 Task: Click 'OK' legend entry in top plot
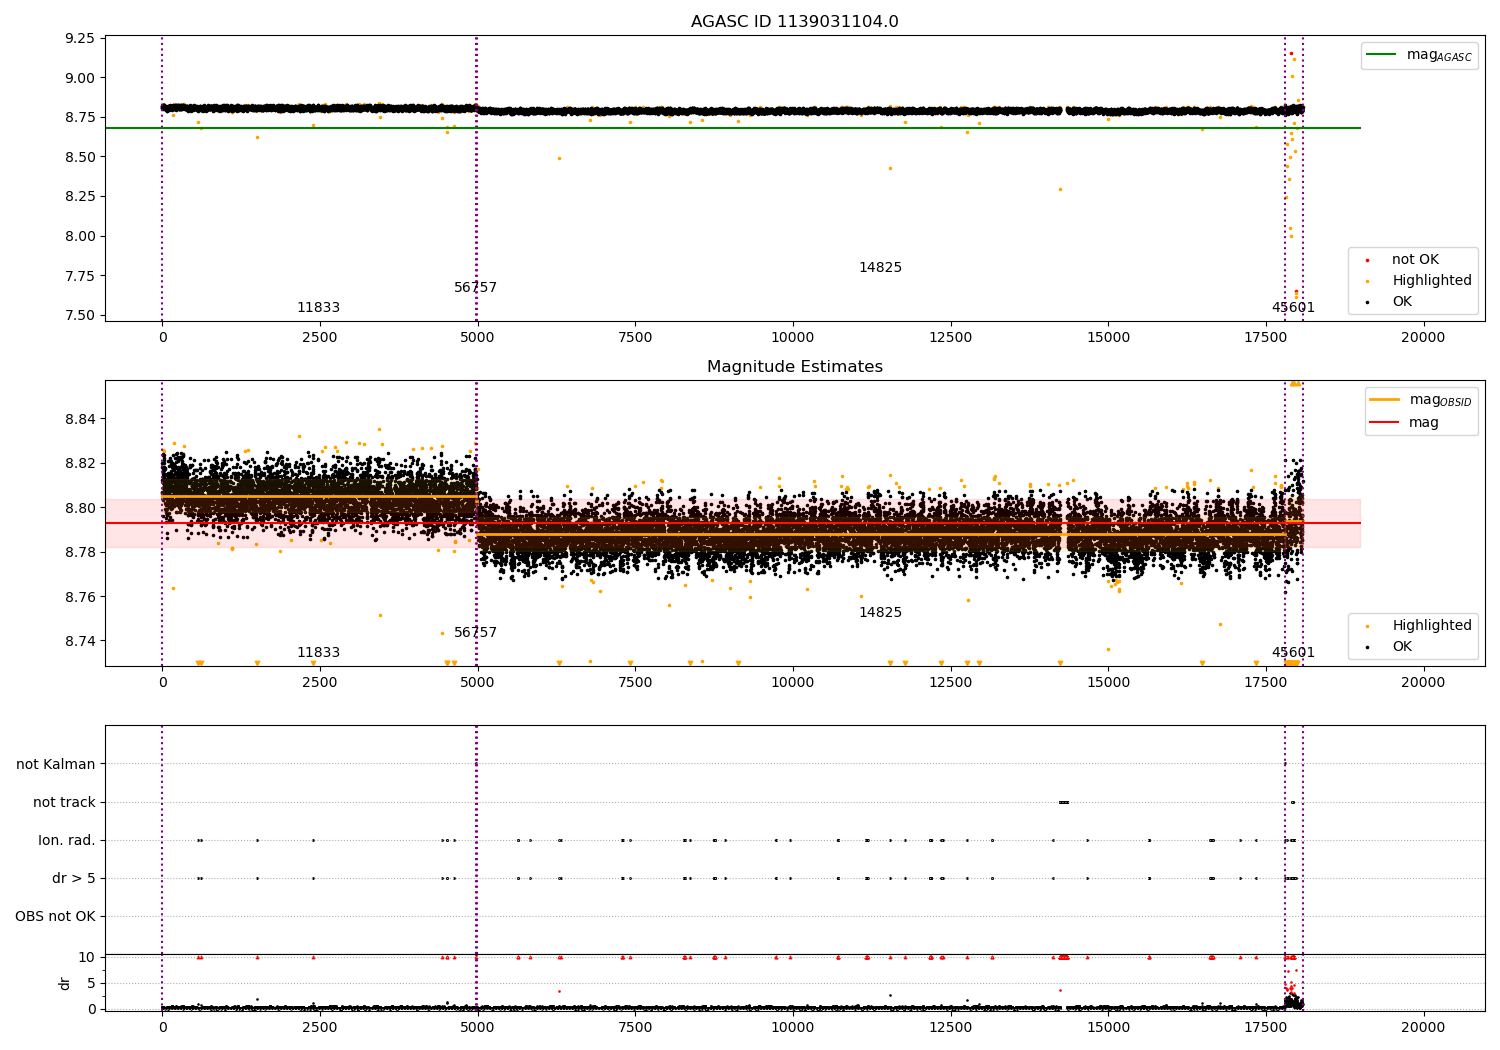pos(1402,302)
